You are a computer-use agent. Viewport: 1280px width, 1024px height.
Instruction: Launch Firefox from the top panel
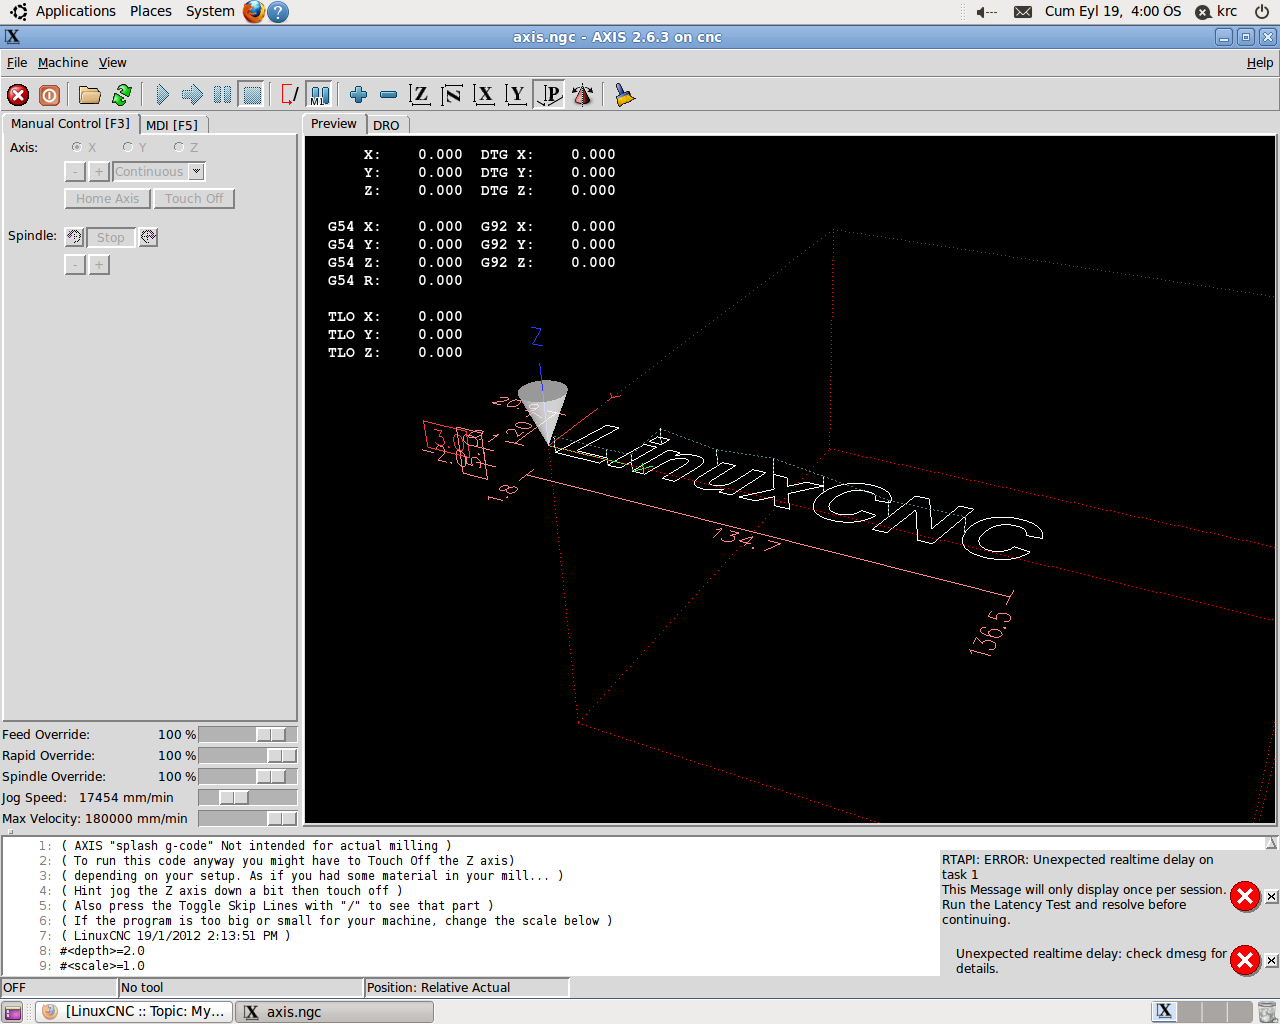[254, 12]
